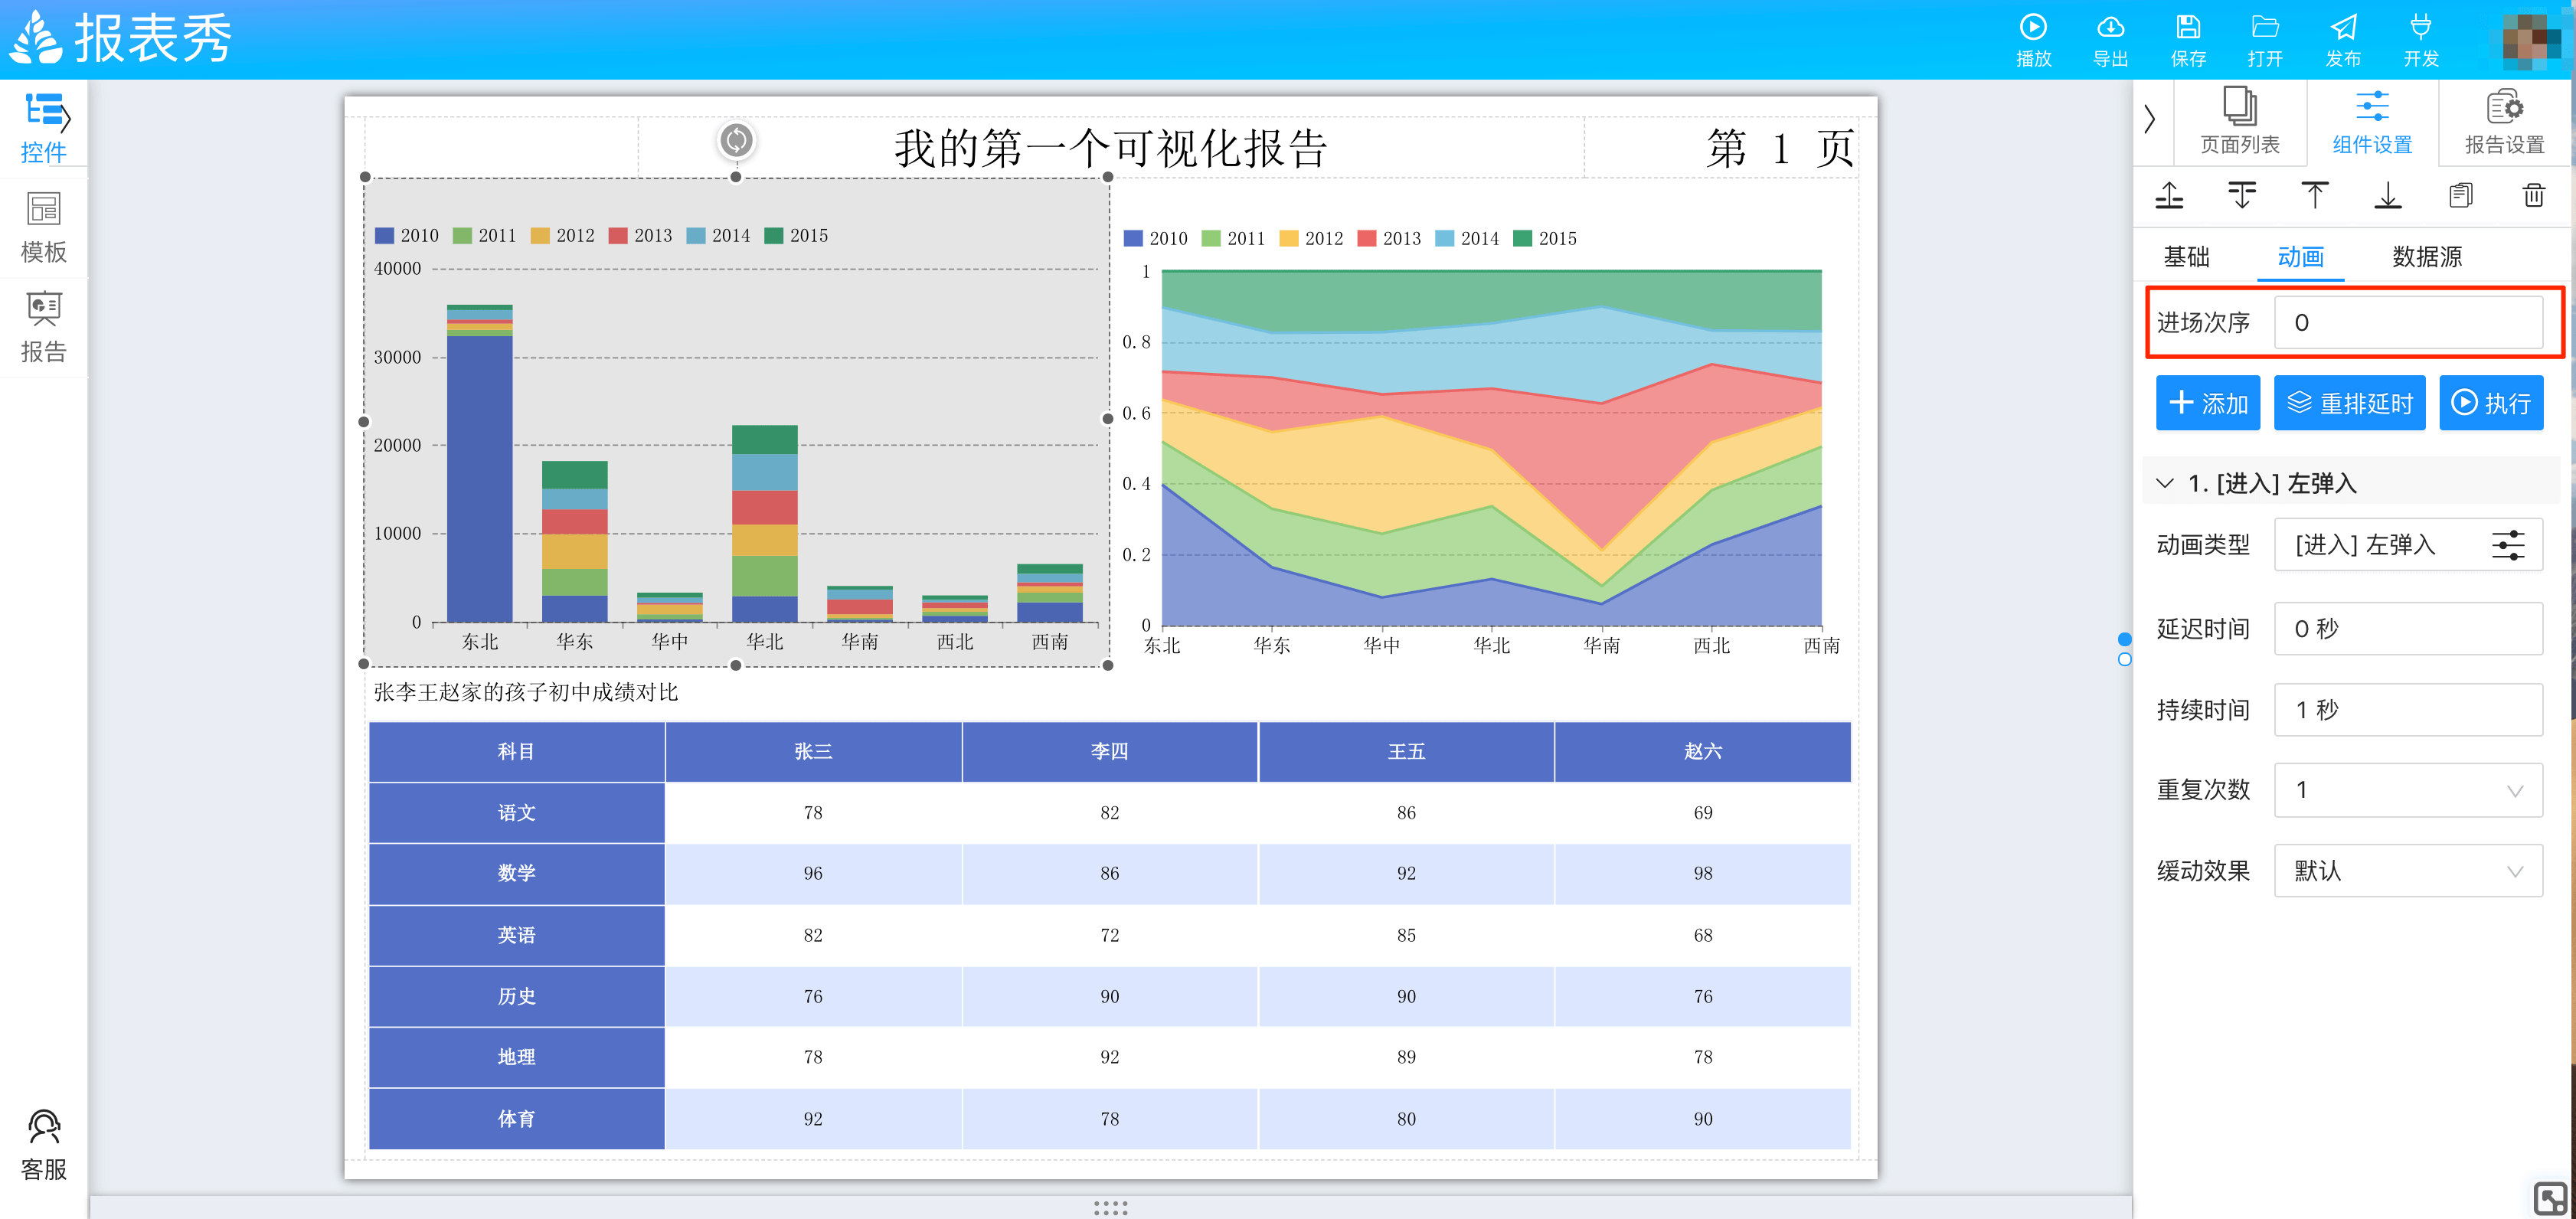Click the rotate handle above the bar chart
The width and height of the screenshot is (2576, 1219).
[x=736, y=140]
